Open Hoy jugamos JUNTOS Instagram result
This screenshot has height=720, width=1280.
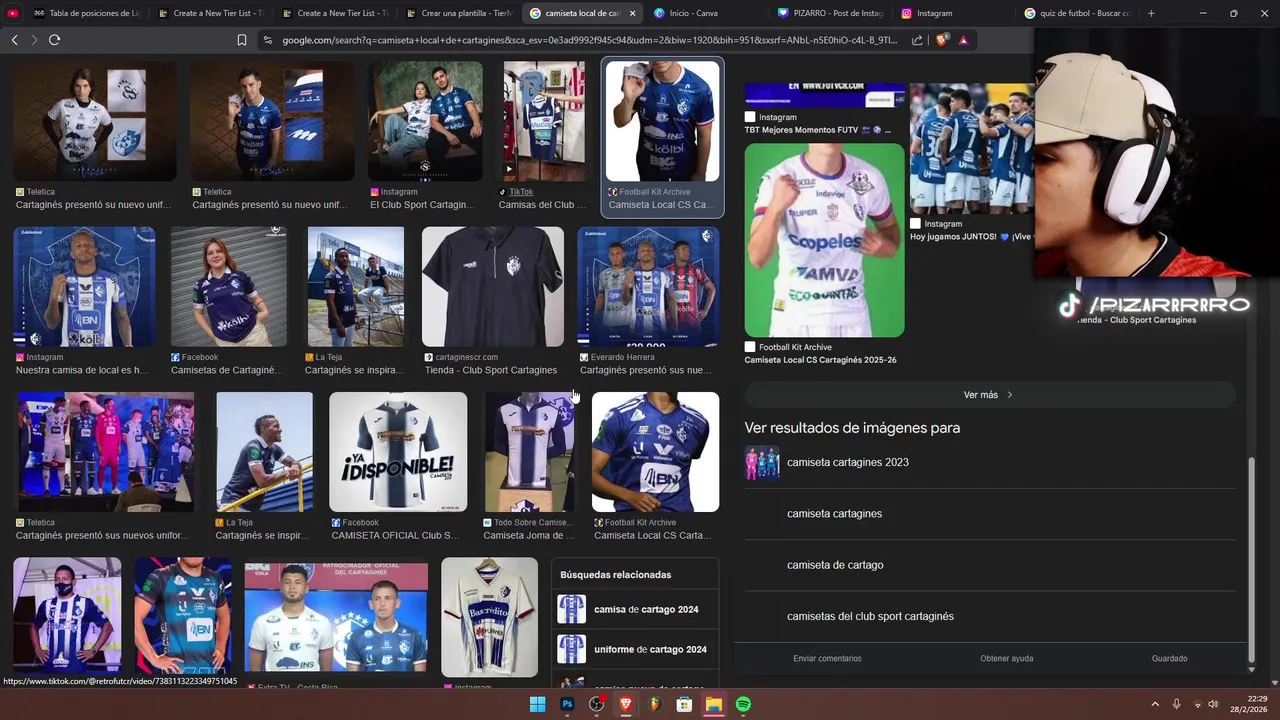(971, 163)
